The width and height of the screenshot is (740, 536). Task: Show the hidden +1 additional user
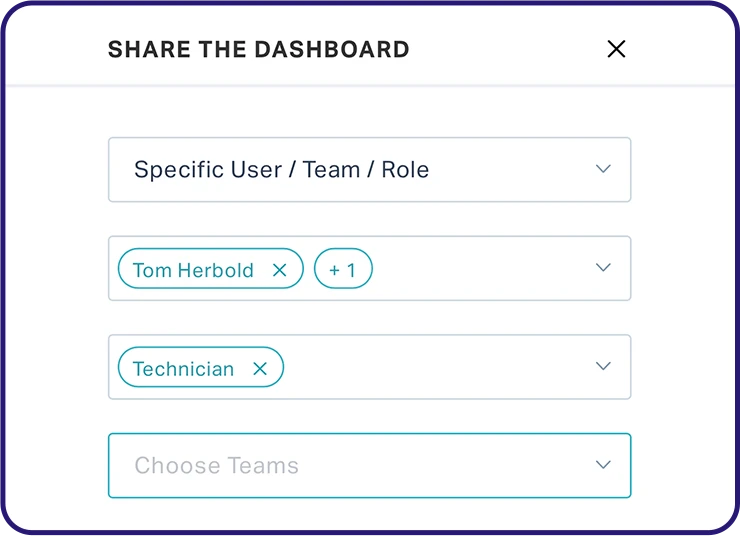tap(343, 270)
